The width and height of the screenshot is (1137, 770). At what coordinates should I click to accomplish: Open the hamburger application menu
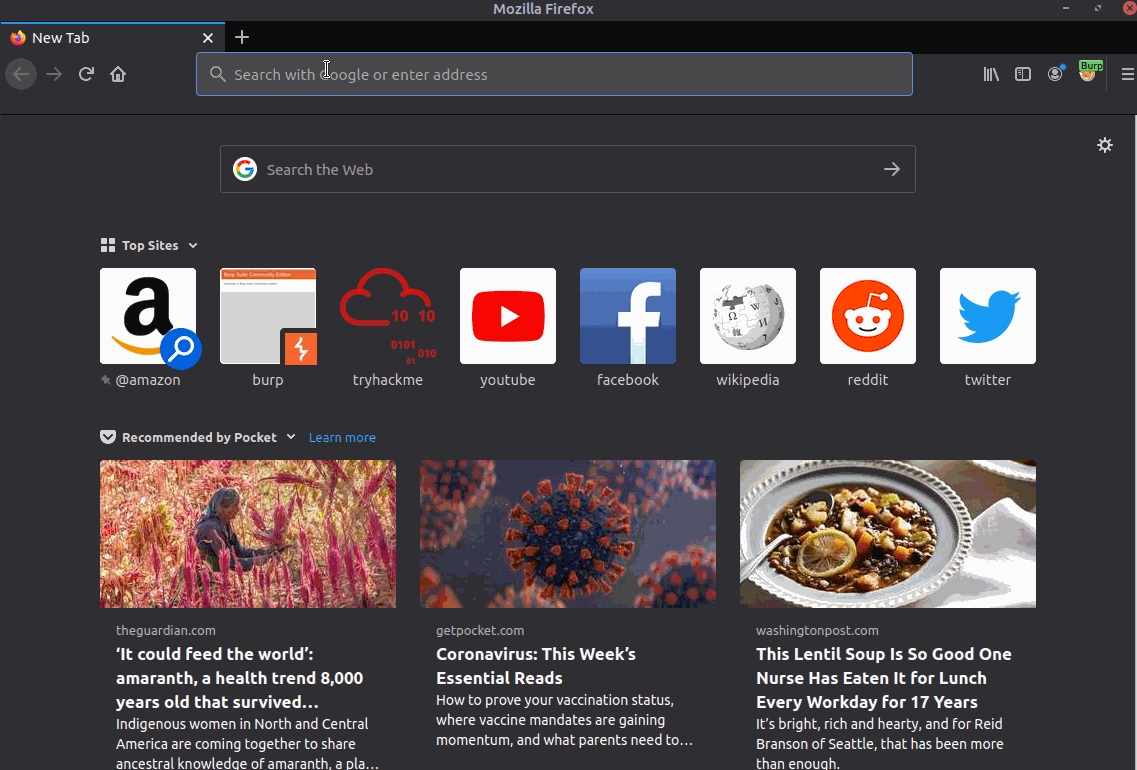(x=1127, y=74)
